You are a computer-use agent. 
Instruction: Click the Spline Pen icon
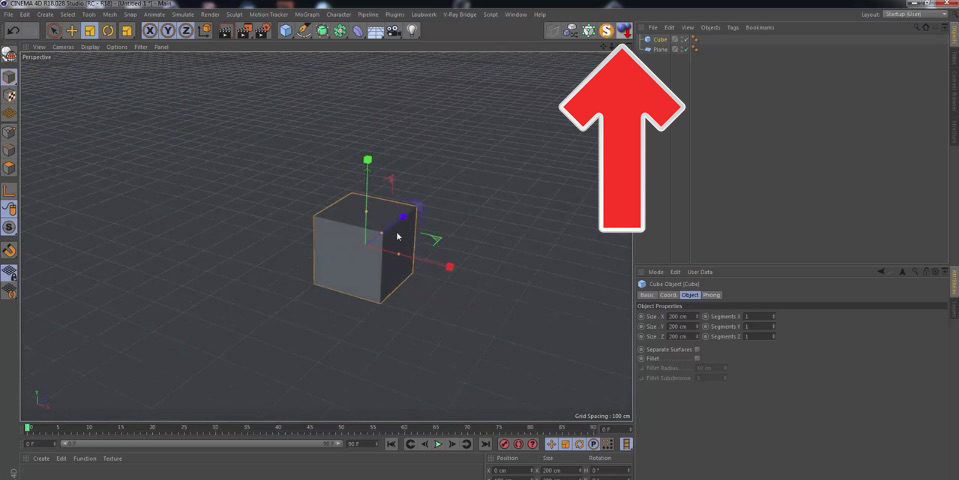(x=304, y=31)
